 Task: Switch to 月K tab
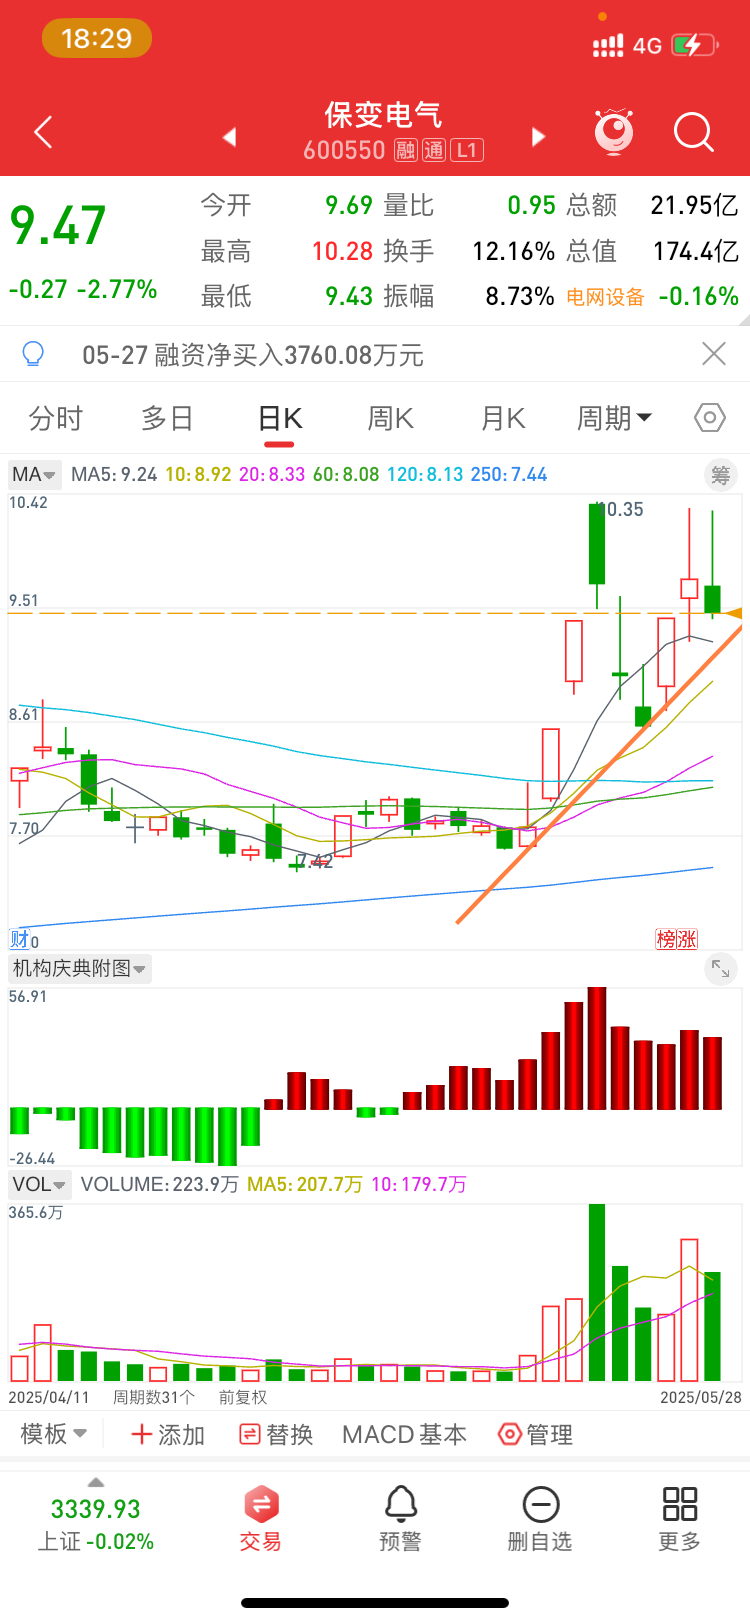tap(503, 418)
